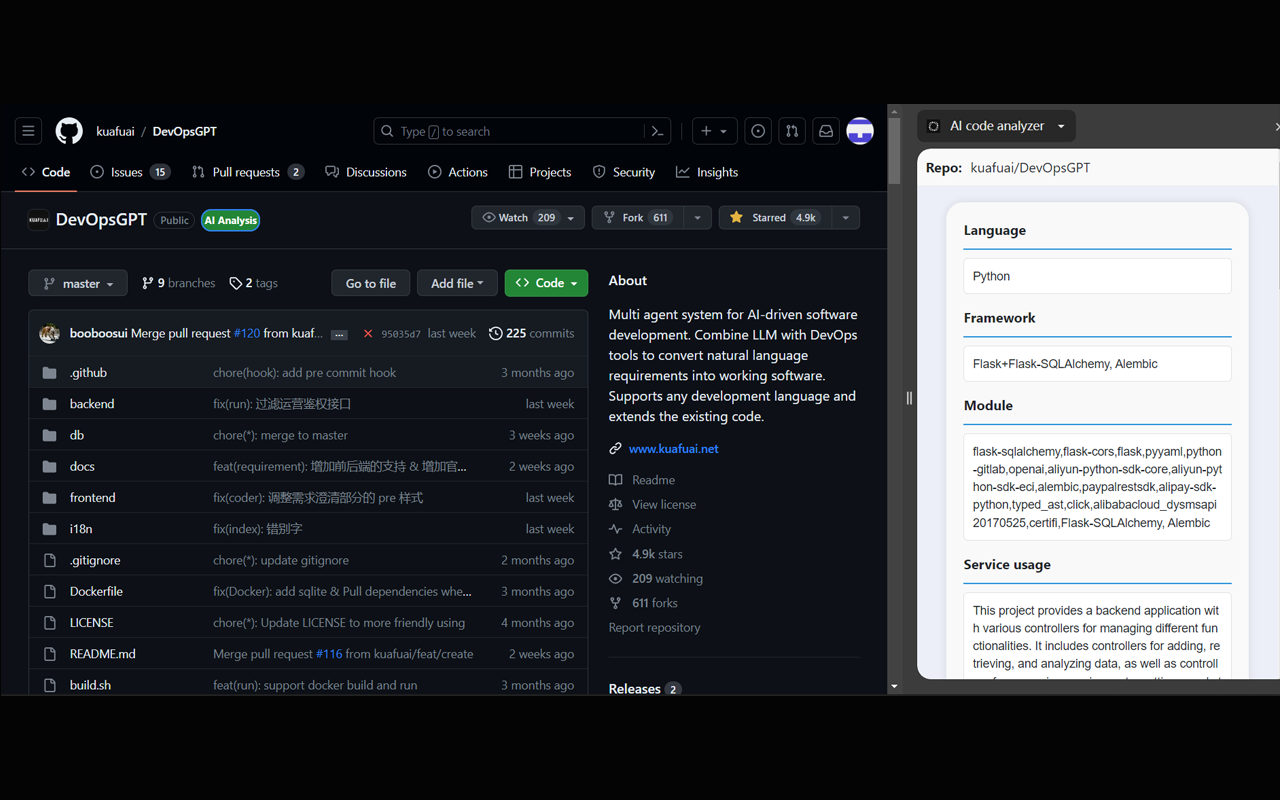
Task: Click the DevOpsGPT repository logo thumbnail
Action: (39, 220)
